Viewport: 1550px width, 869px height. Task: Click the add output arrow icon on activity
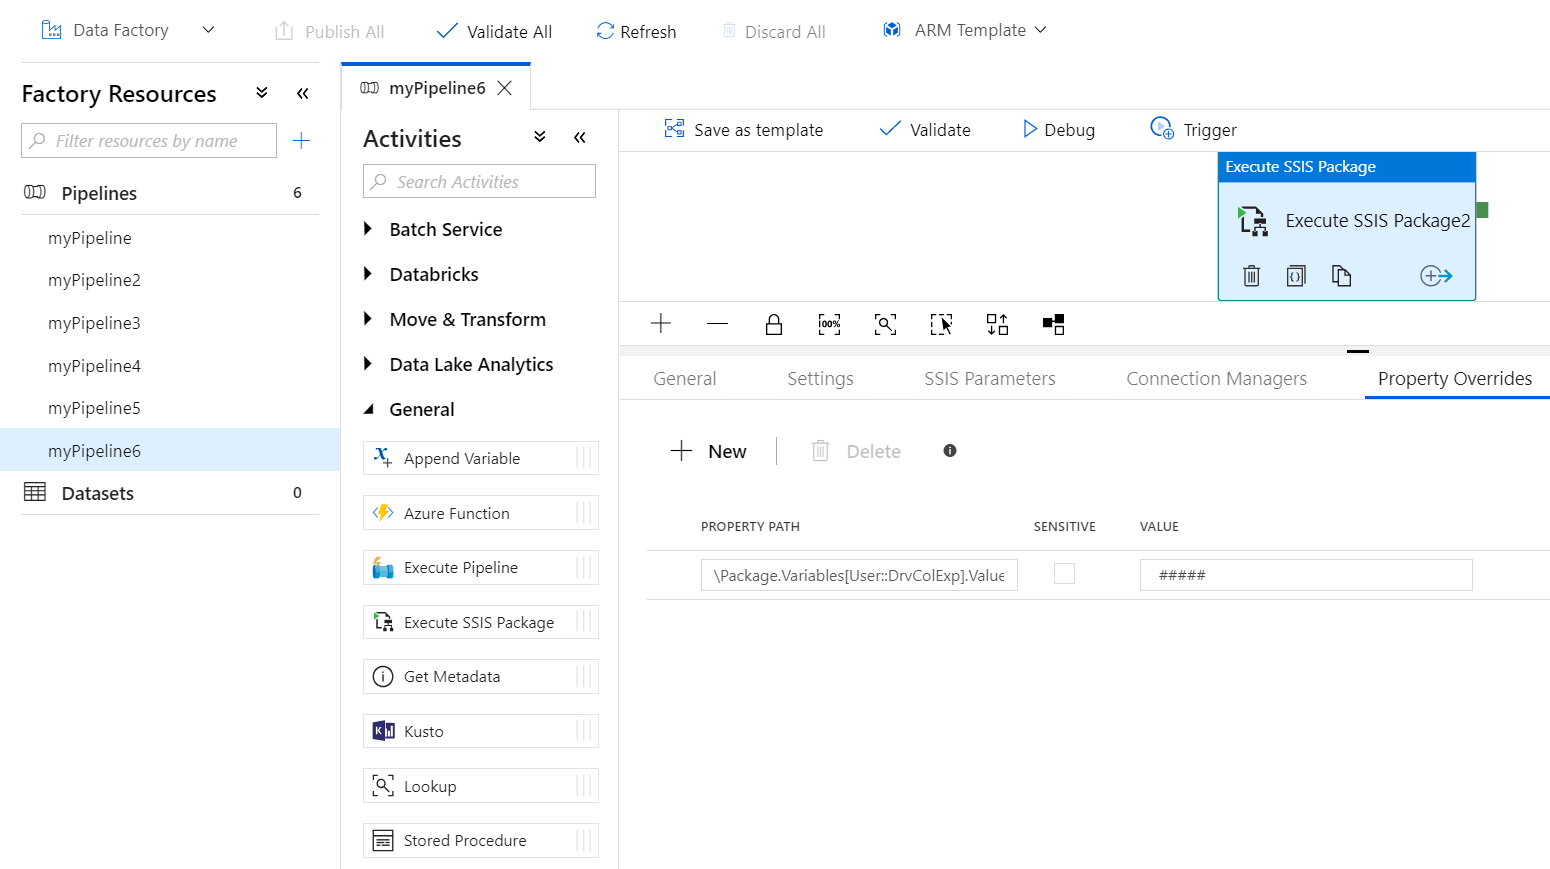pyautogui.click(x=1436, y=276)
